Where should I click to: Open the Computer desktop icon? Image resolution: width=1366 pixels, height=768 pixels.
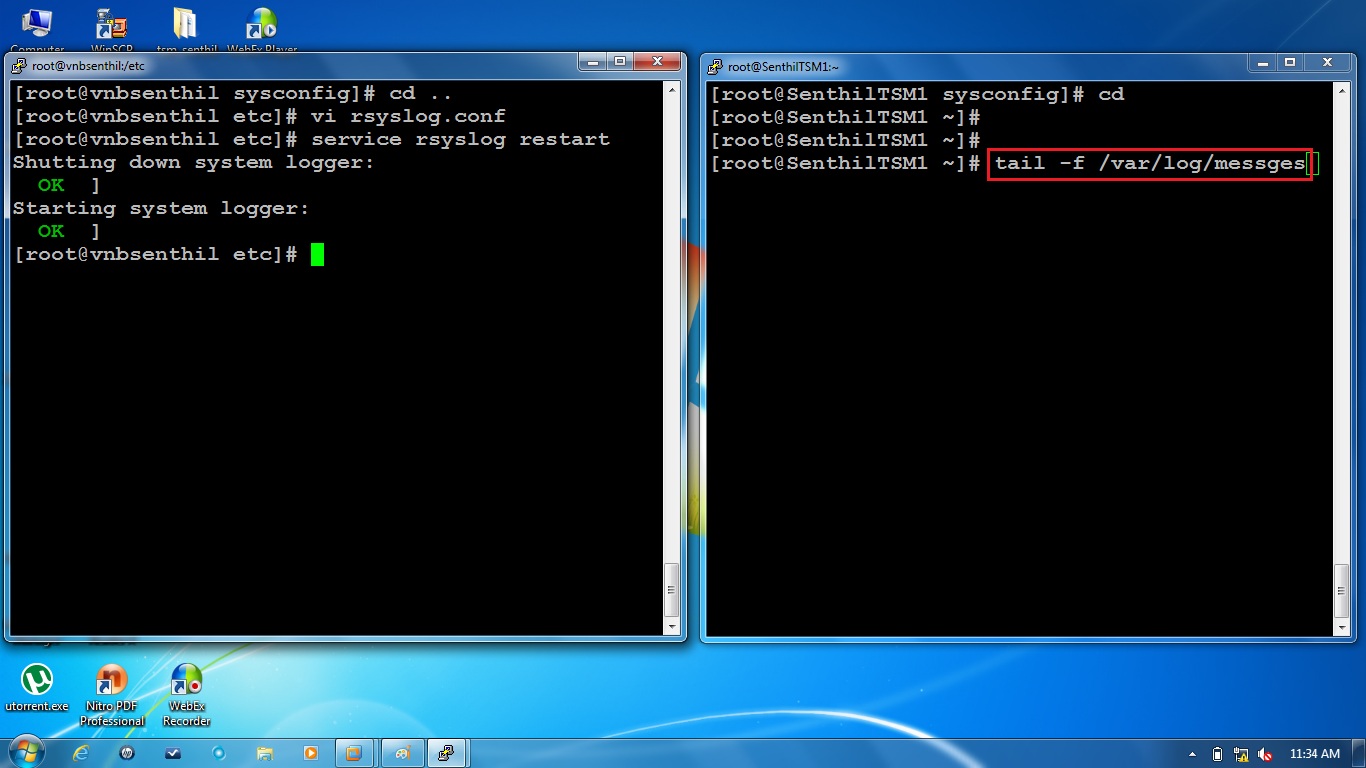click(x=36, y=20)
